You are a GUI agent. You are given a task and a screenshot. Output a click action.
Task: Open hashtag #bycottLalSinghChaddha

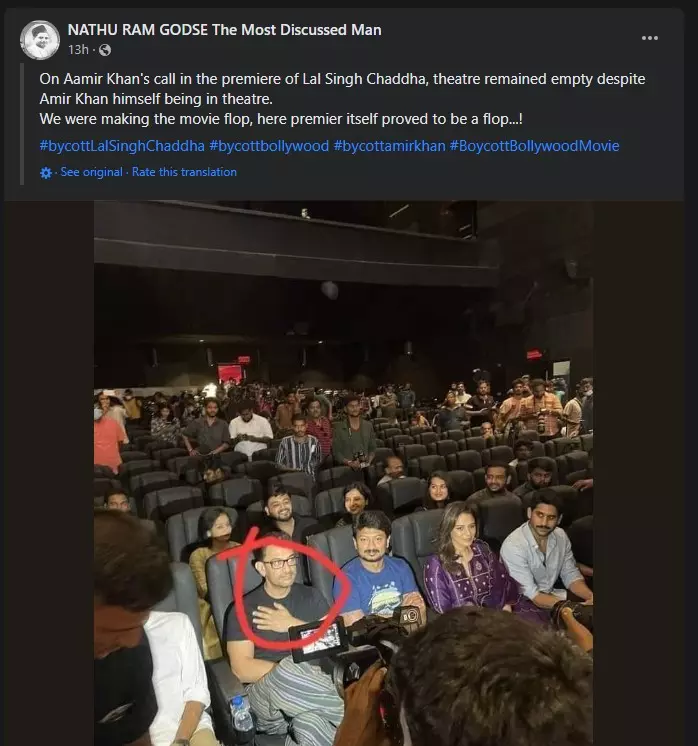(x=122, y=146)
